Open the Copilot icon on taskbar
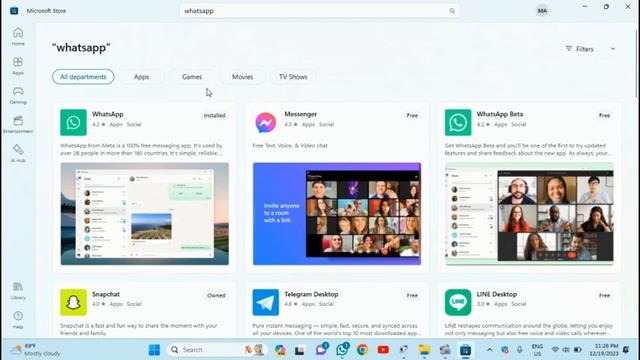 point(280,350)
